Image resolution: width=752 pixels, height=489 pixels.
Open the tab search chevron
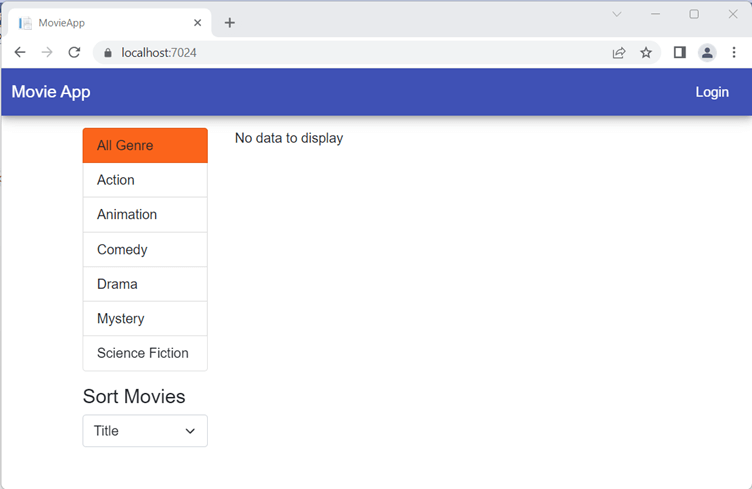(617, 14)
